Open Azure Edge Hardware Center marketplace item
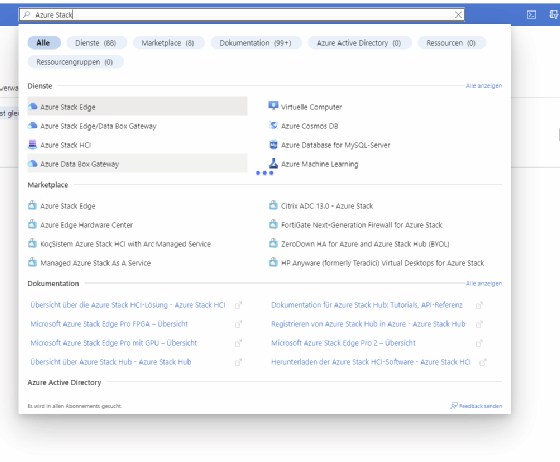Image resolution: width=560 pixels, height=462 pixels. pyautogui.click(x=86, y=225)
